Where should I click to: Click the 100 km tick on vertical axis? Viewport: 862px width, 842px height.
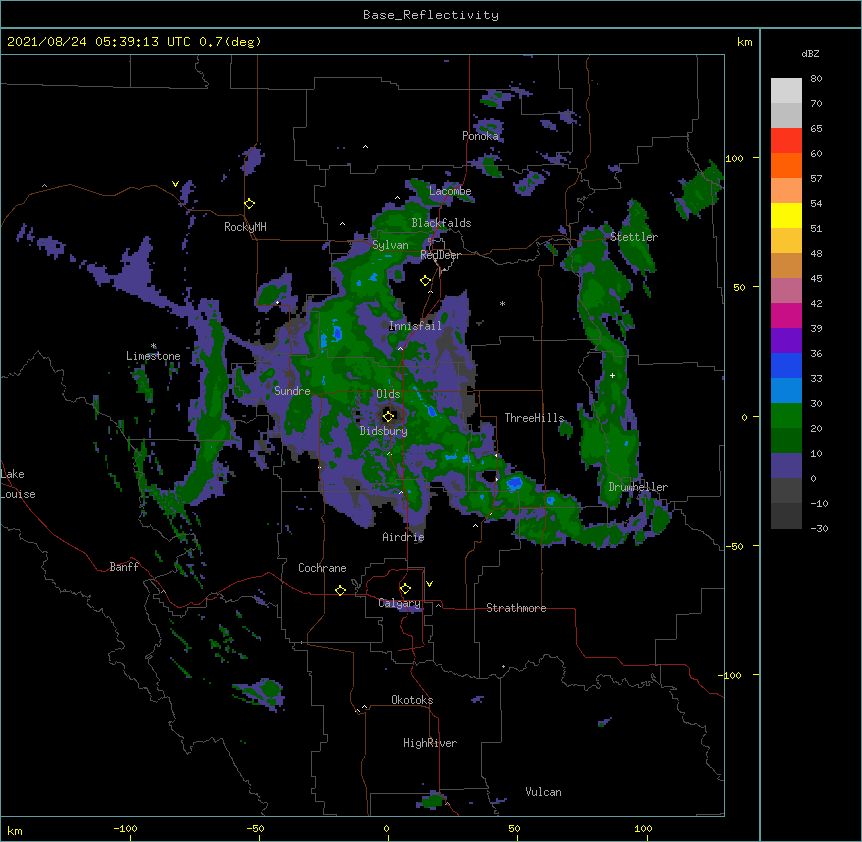734,158
